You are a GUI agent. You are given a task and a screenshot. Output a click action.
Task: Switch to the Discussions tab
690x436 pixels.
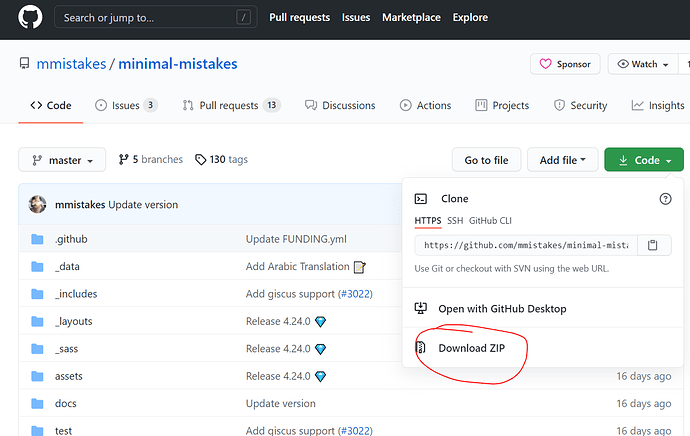coord(340,106)
